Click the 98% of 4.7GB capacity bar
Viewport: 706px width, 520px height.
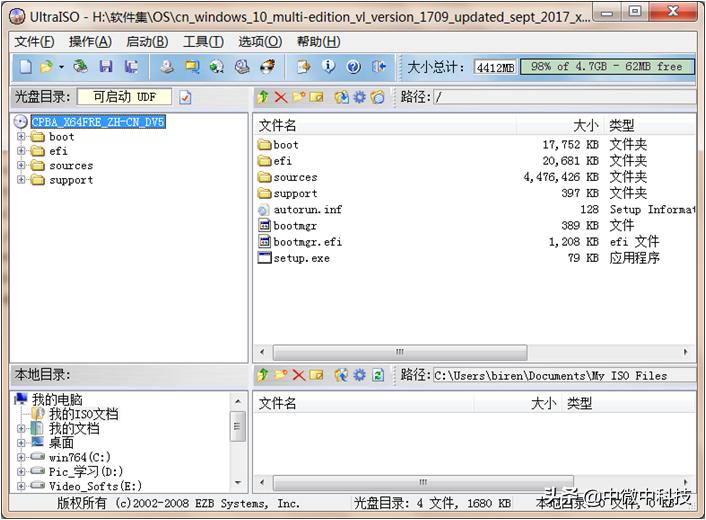click(607, 67)
